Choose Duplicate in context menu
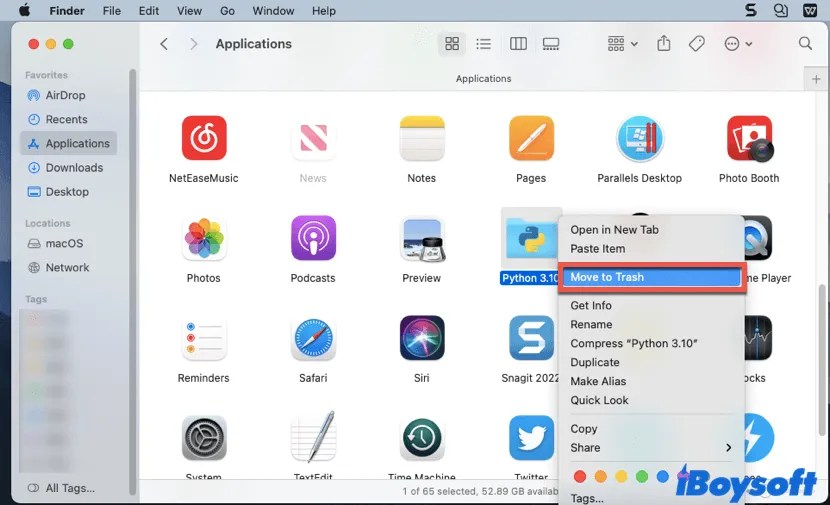 click(x=651, y=363)
